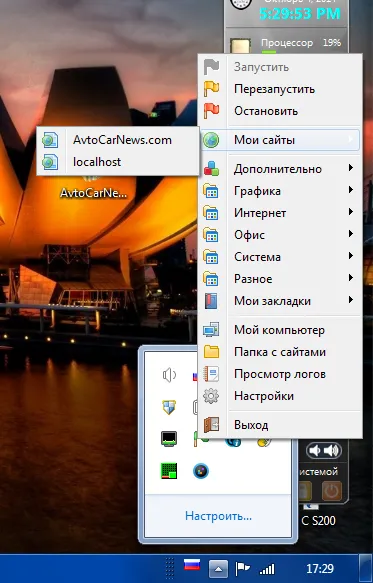
Task: Click the shield icon in tray popup
Action: coord(169,407)
